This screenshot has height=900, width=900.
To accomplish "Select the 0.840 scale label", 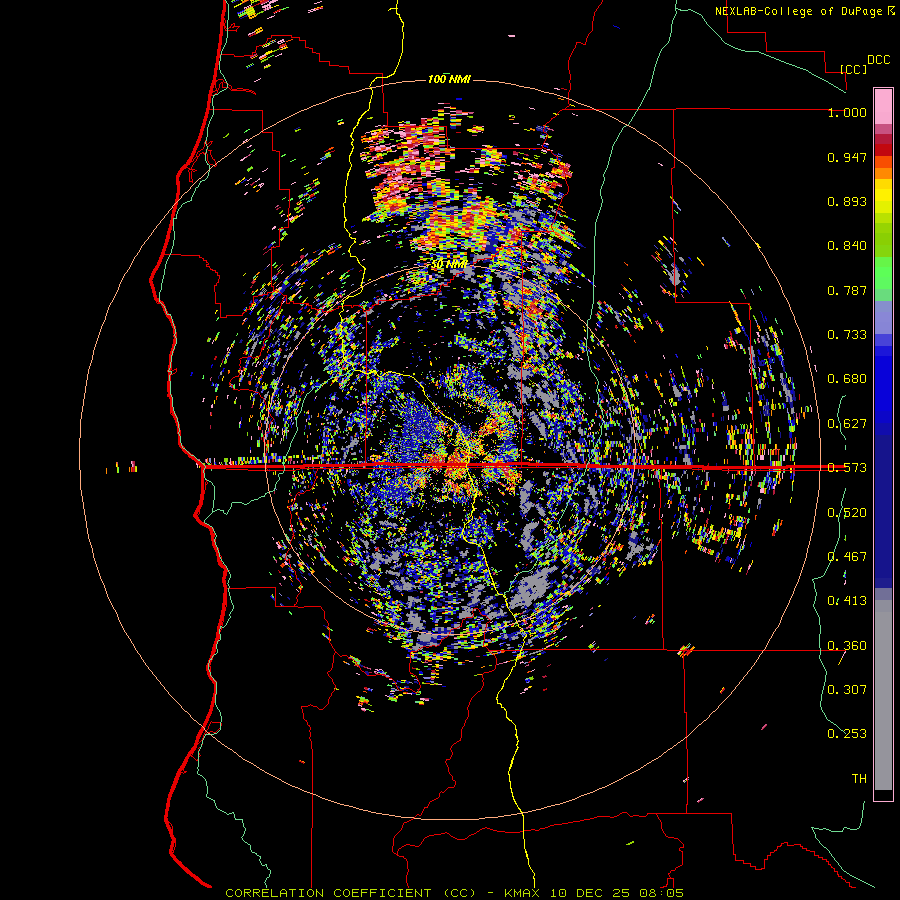I will pyautogui.click(x=847, y=246).
